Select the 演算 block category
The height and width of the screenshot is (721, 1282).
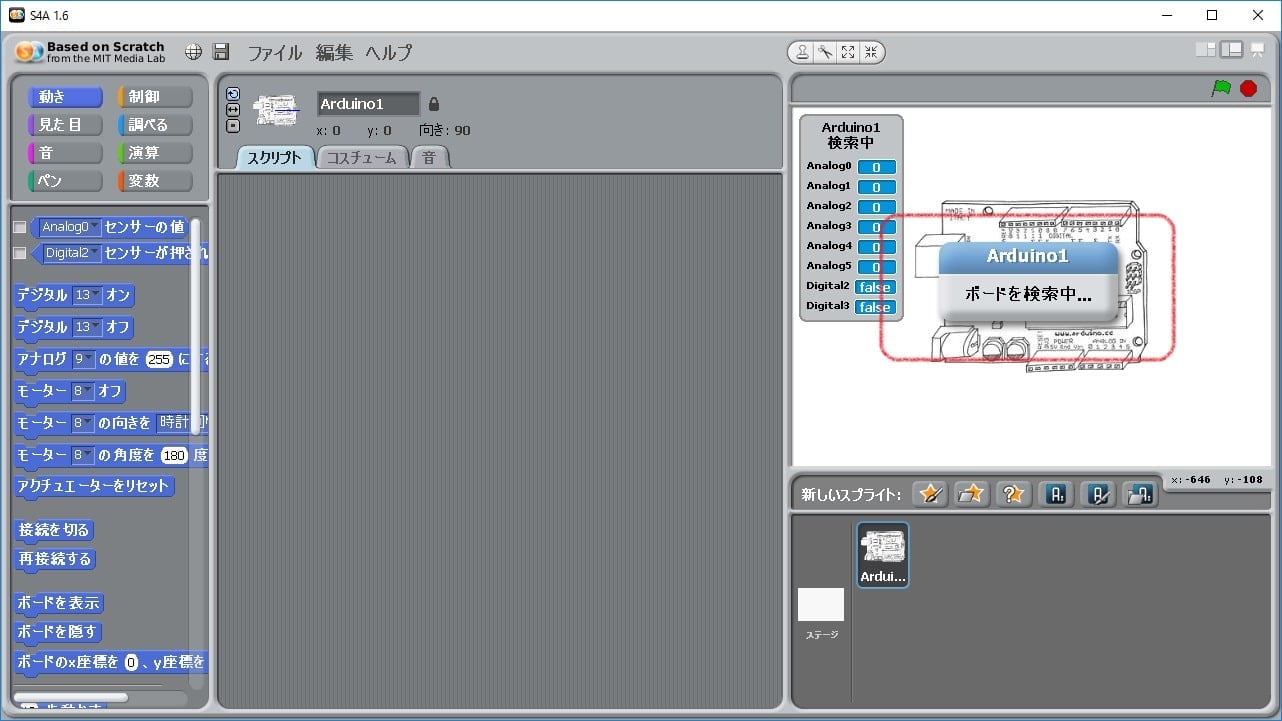[155, 153]
